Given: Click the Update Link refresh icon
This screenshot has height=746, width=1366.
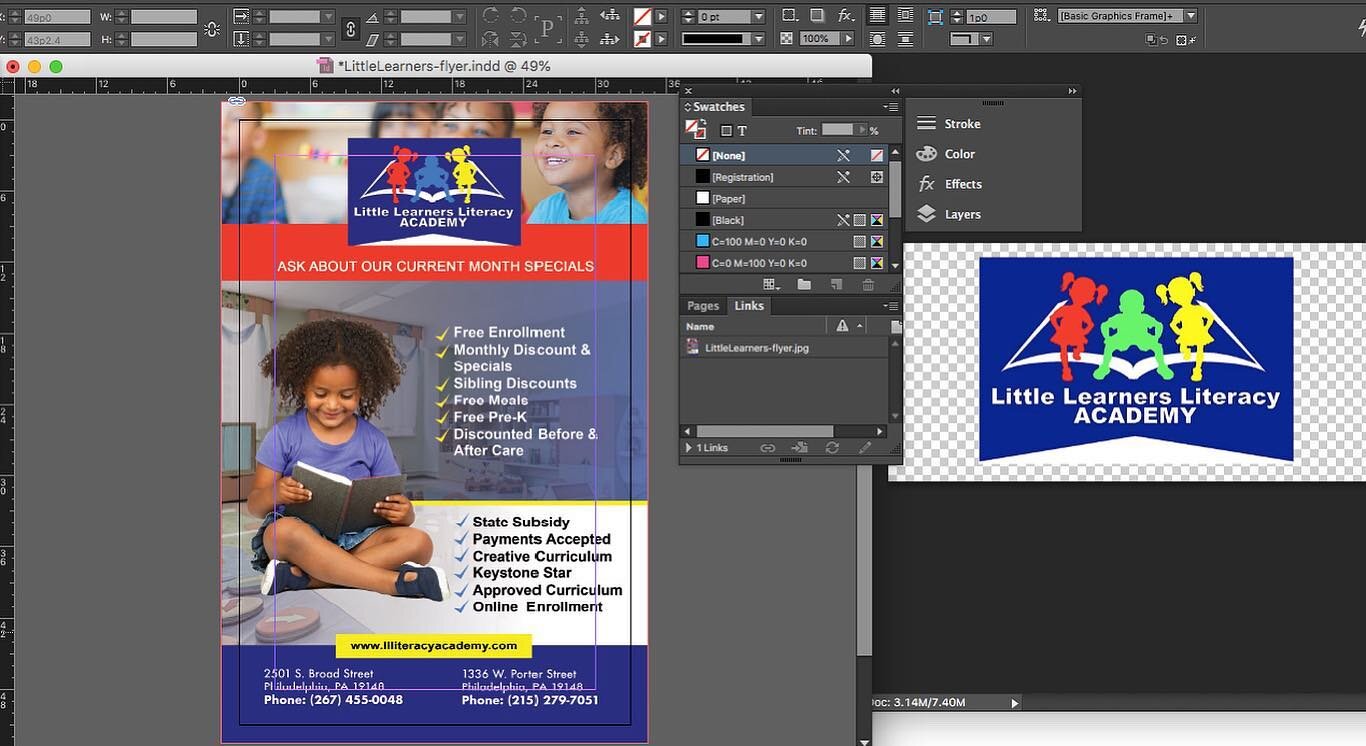Looking at the screenshot, I should (x=832, y=448).
